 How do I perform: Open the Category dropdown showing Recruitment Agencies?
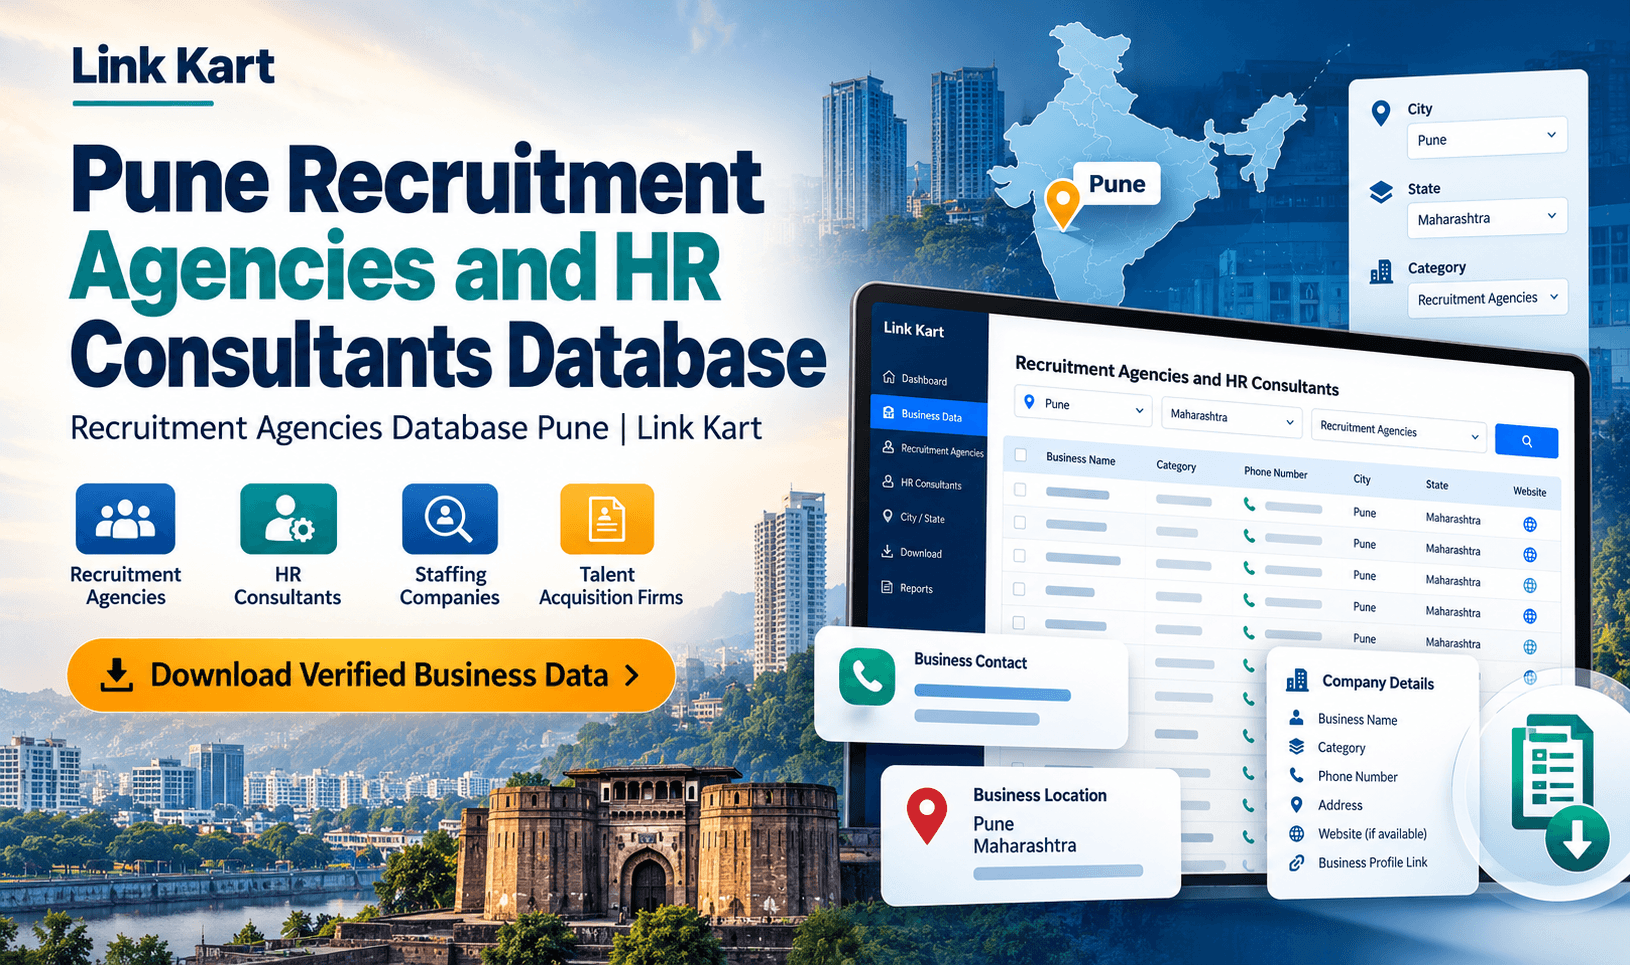click(x=1486, y=298)
